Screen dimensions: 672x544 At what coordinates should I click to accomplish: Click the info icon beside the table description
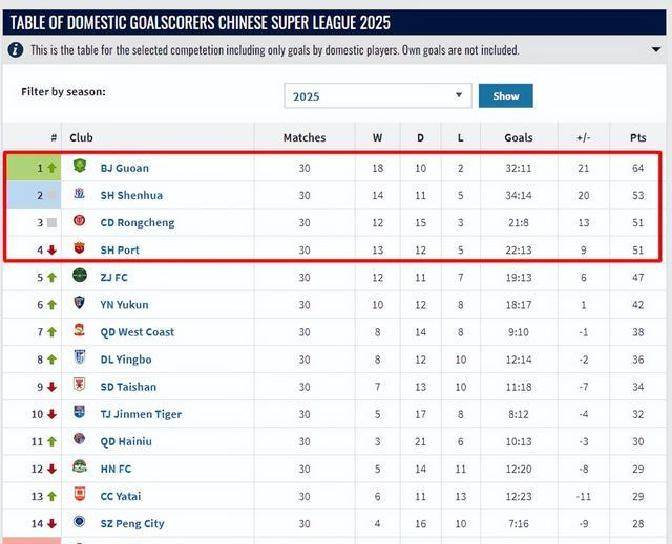click(16, 49)
